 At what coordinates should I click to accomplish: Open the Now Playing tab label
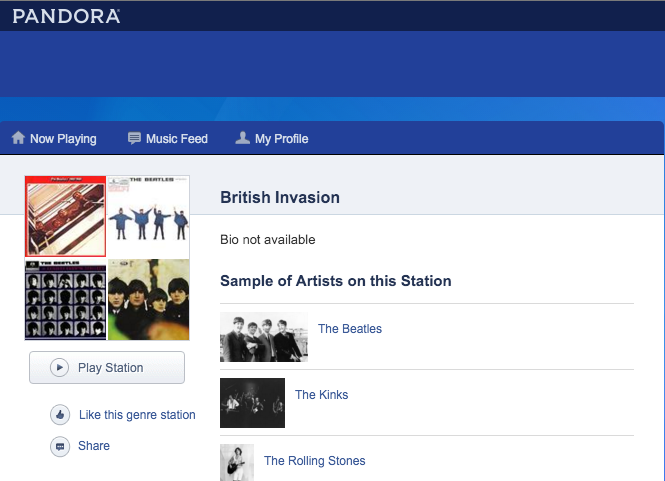(x=63, y=139)
